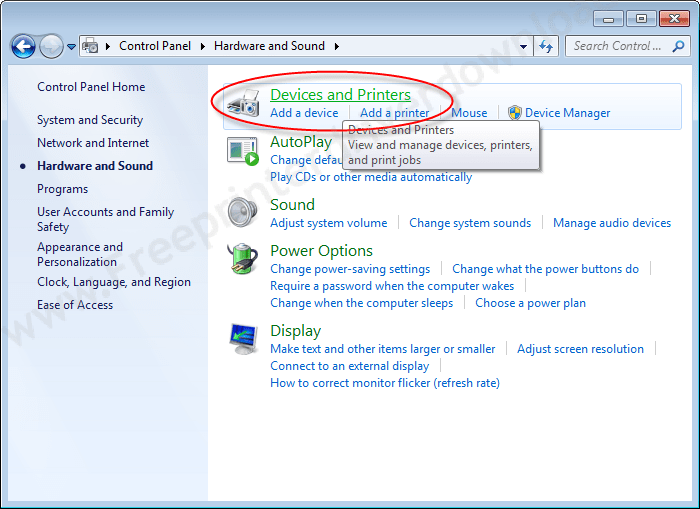The width and height of the screenshot is (700, 509).
Task: Click the Sound speaker icon
Action: (x=242, y=212)
